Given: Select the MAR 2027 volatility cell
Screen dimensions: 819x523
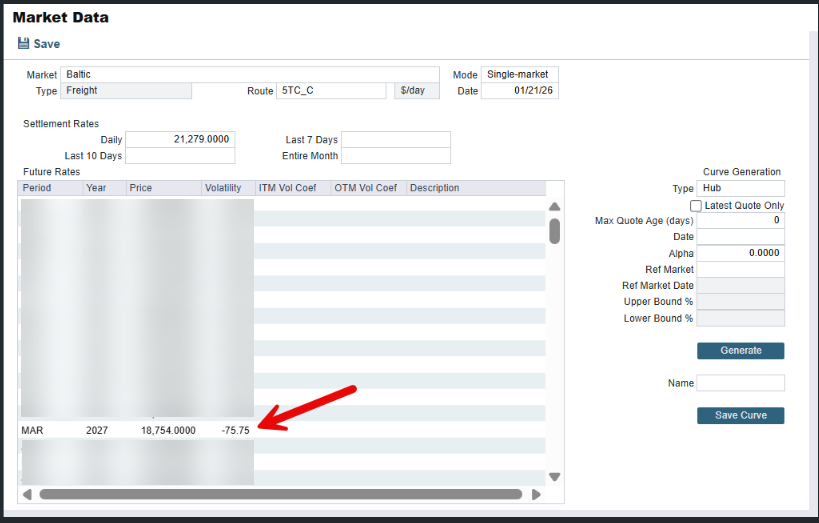Looking at the screenshot, I should tap(227, 430).
